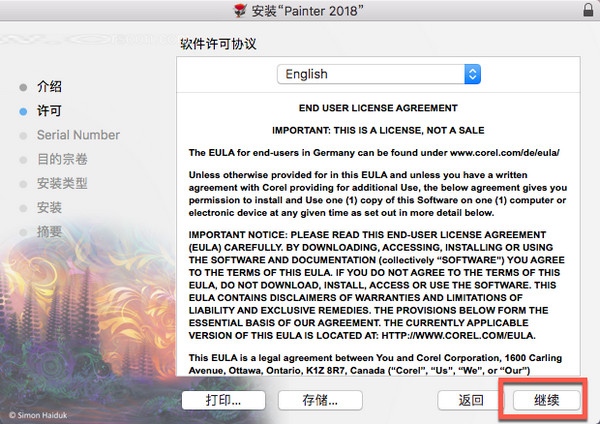The width and height of the screenshot is (600, 424).
Task: Click the 'IMPORTANT NOTICE' paragraph start
Action: (x=238, y=235)
